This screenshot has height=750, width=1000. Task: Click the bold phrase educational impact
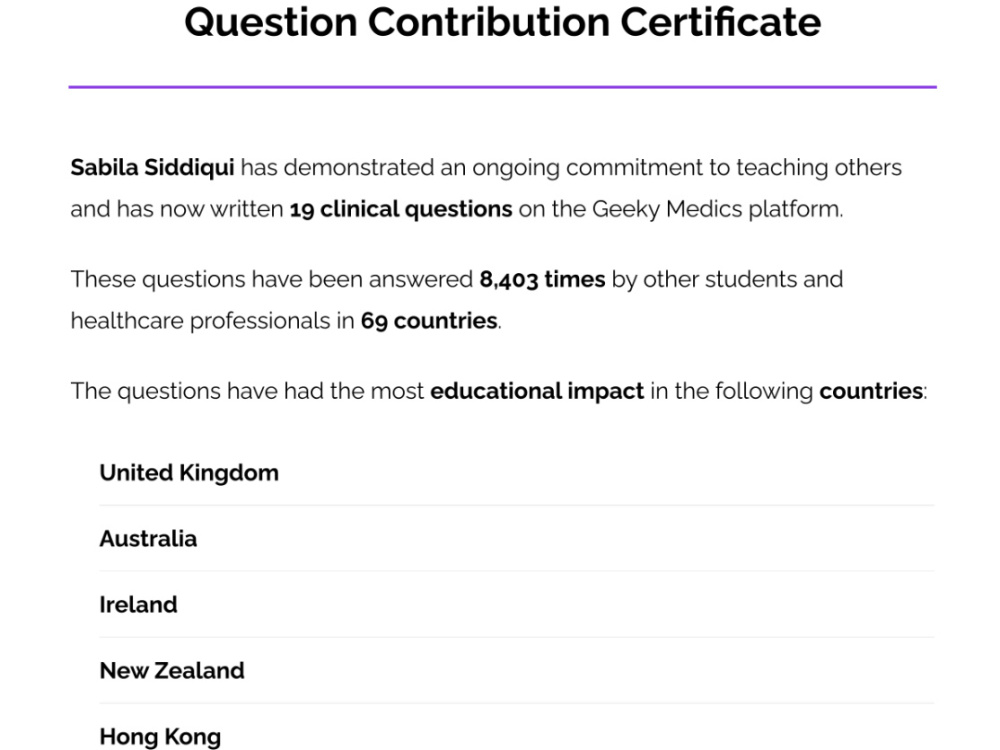point(537,391)
